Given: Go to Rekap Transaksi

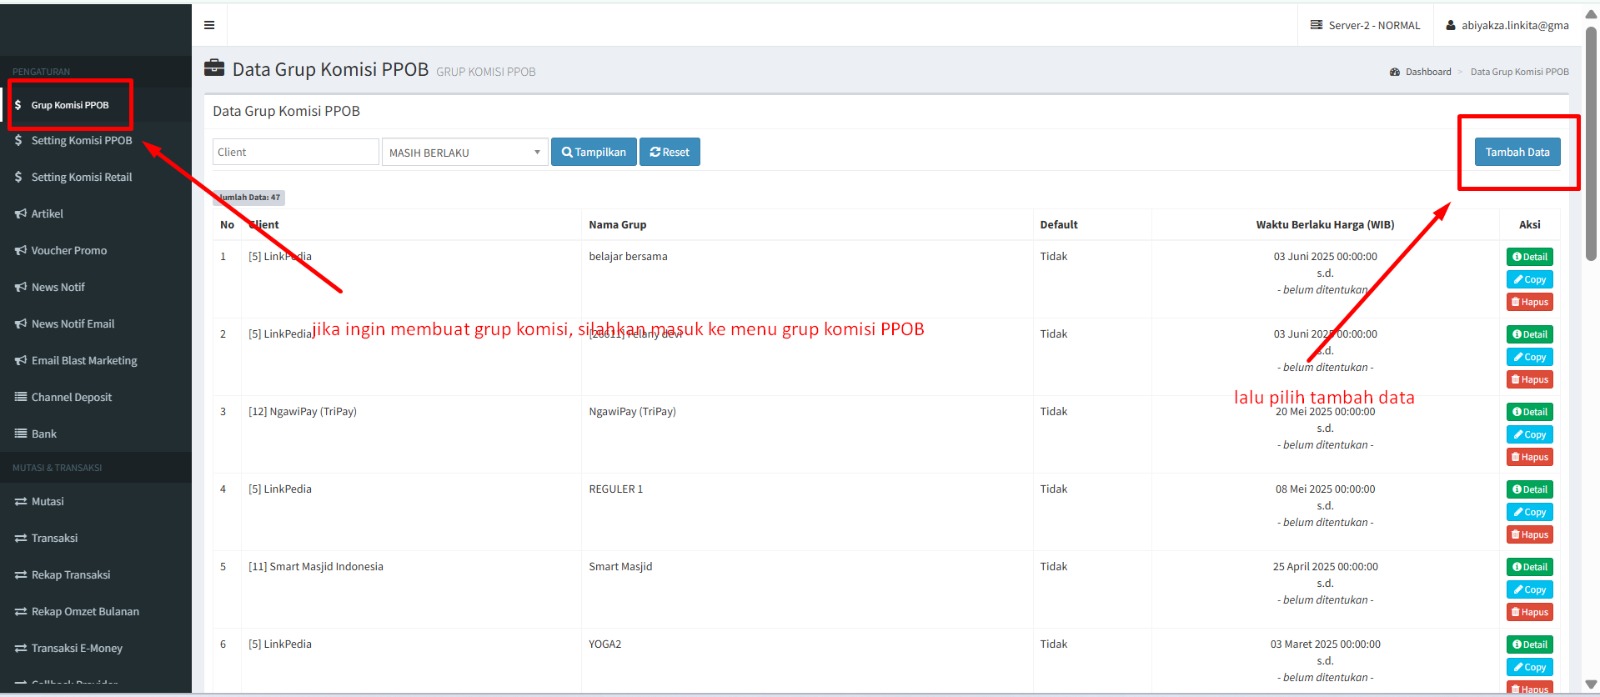Looking at the screenshot, I should click(70, 575).
